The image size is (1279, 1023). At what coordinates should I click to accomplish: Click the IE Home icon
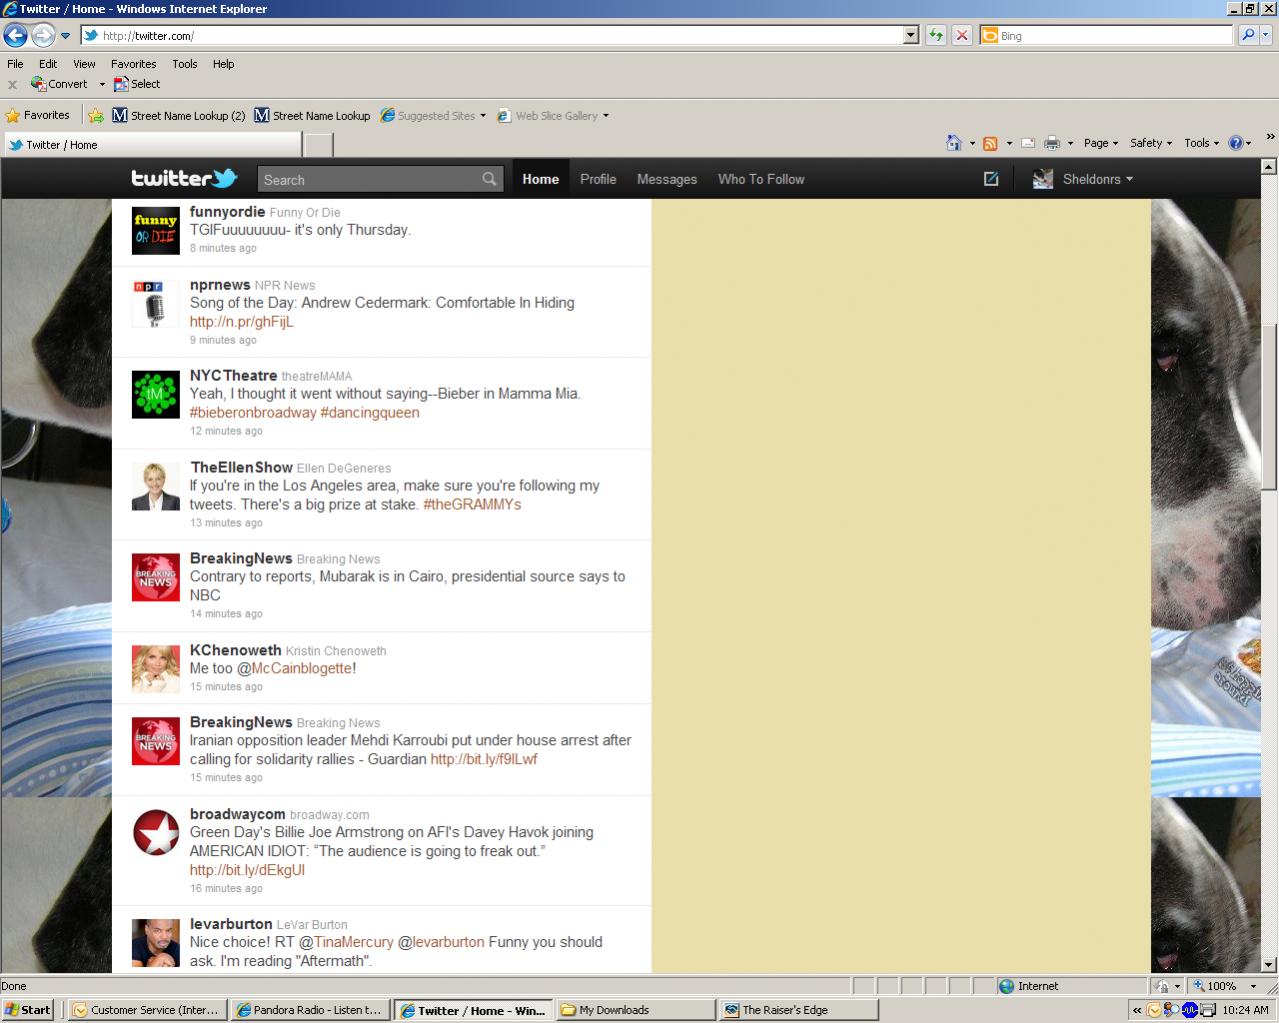click(x=954, y=143)
